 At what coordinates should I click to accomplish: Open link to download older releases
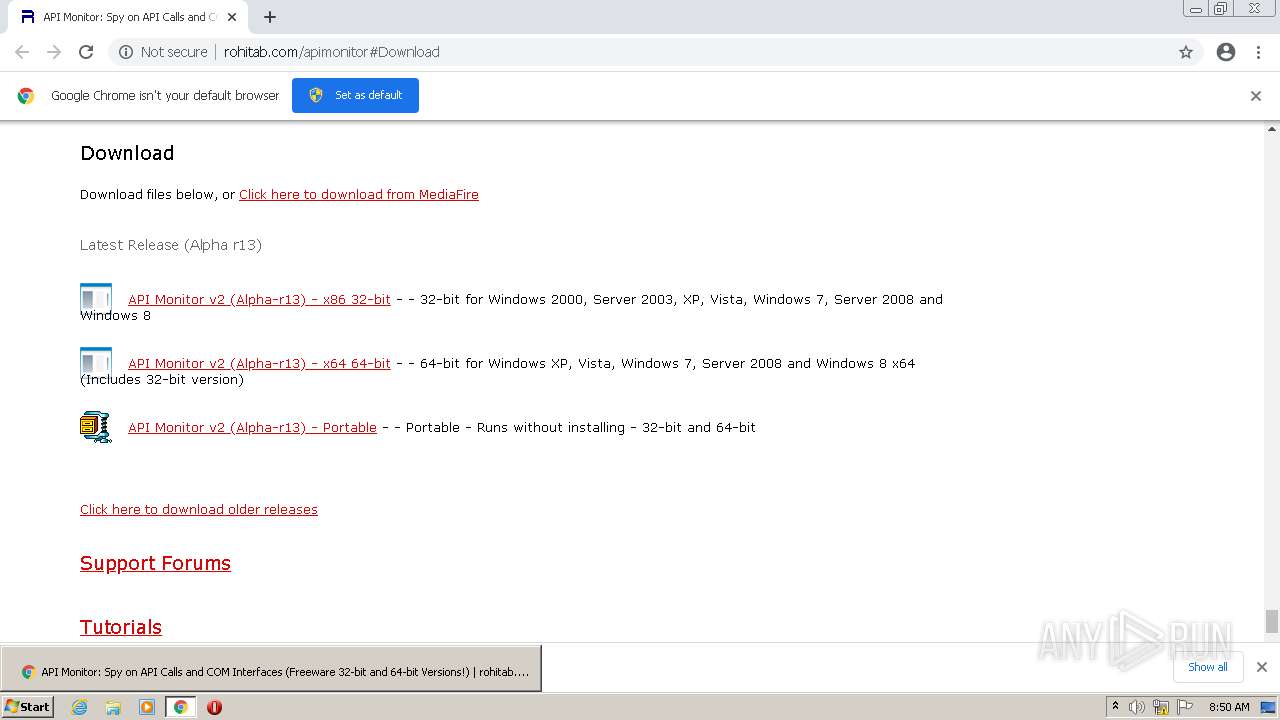(199, 510)
